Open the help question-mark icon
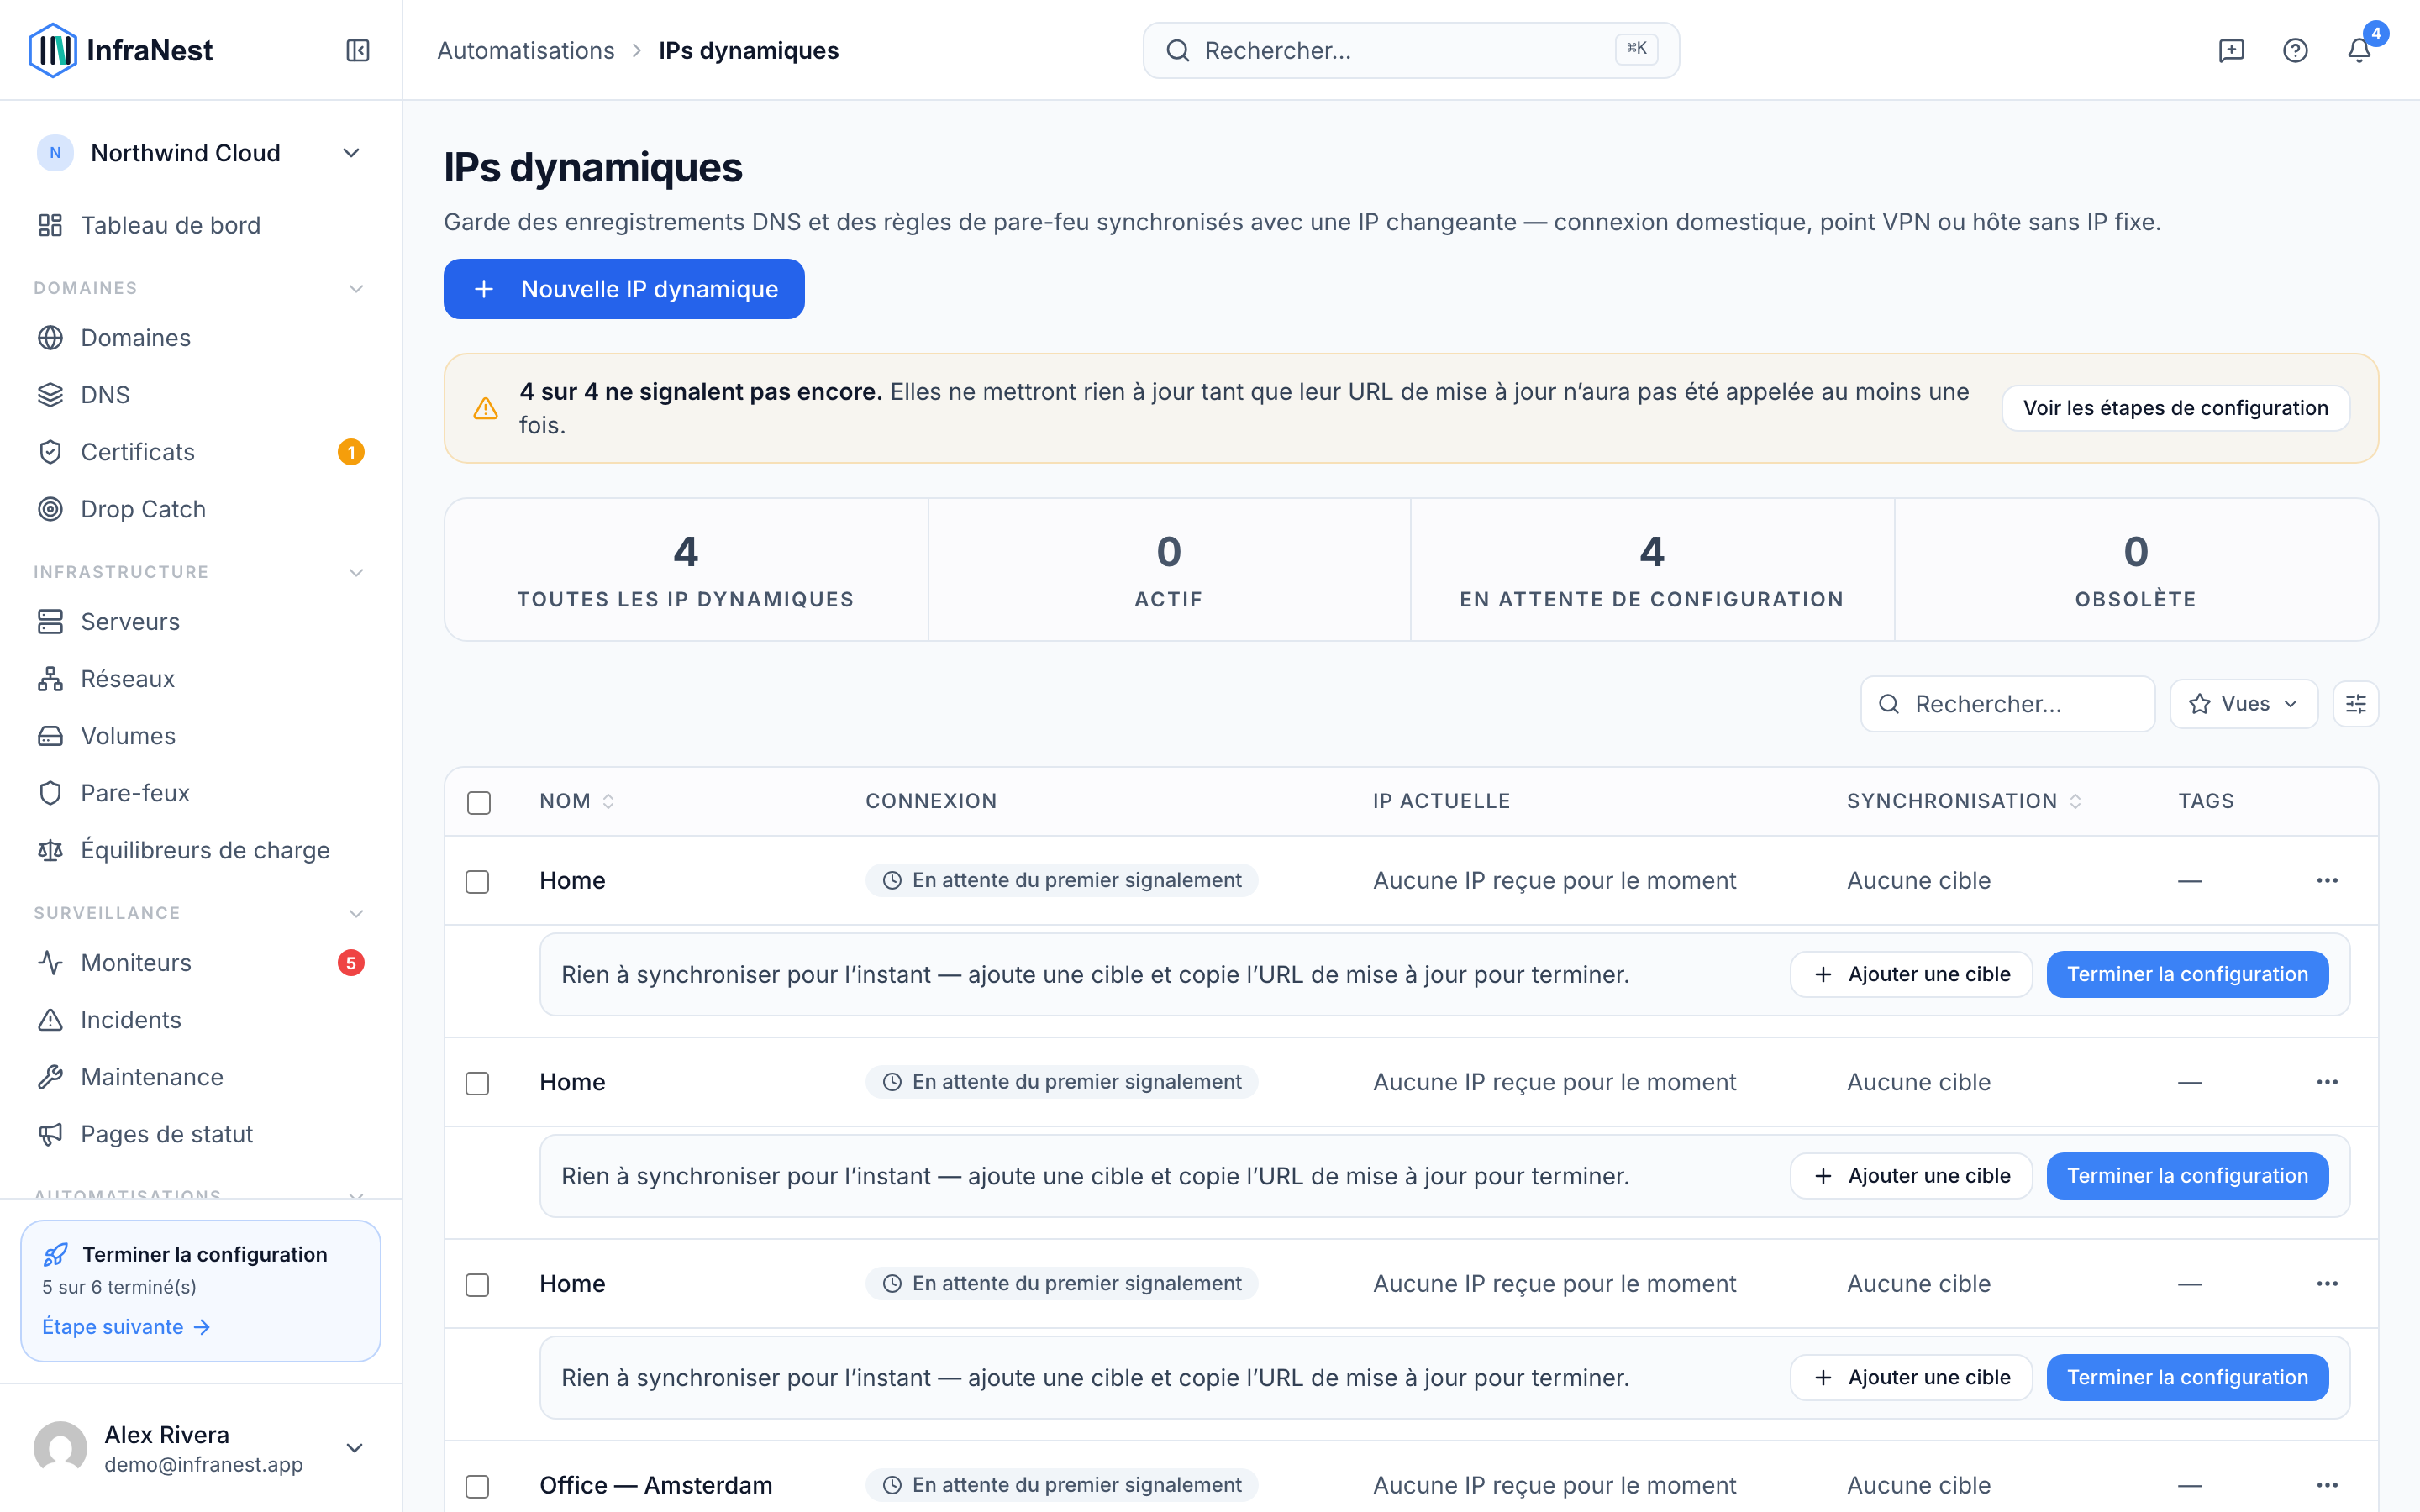 [x=2295, y=50]
